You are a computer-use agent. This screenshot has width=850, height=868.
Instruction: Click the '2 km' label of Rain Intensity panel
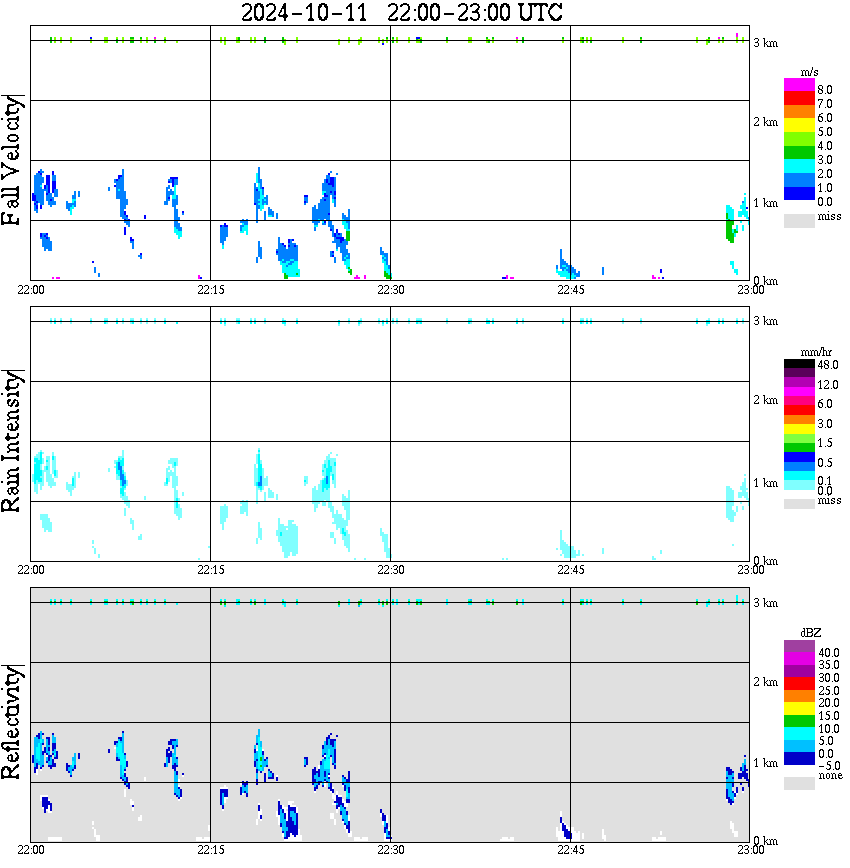[766, 400]
